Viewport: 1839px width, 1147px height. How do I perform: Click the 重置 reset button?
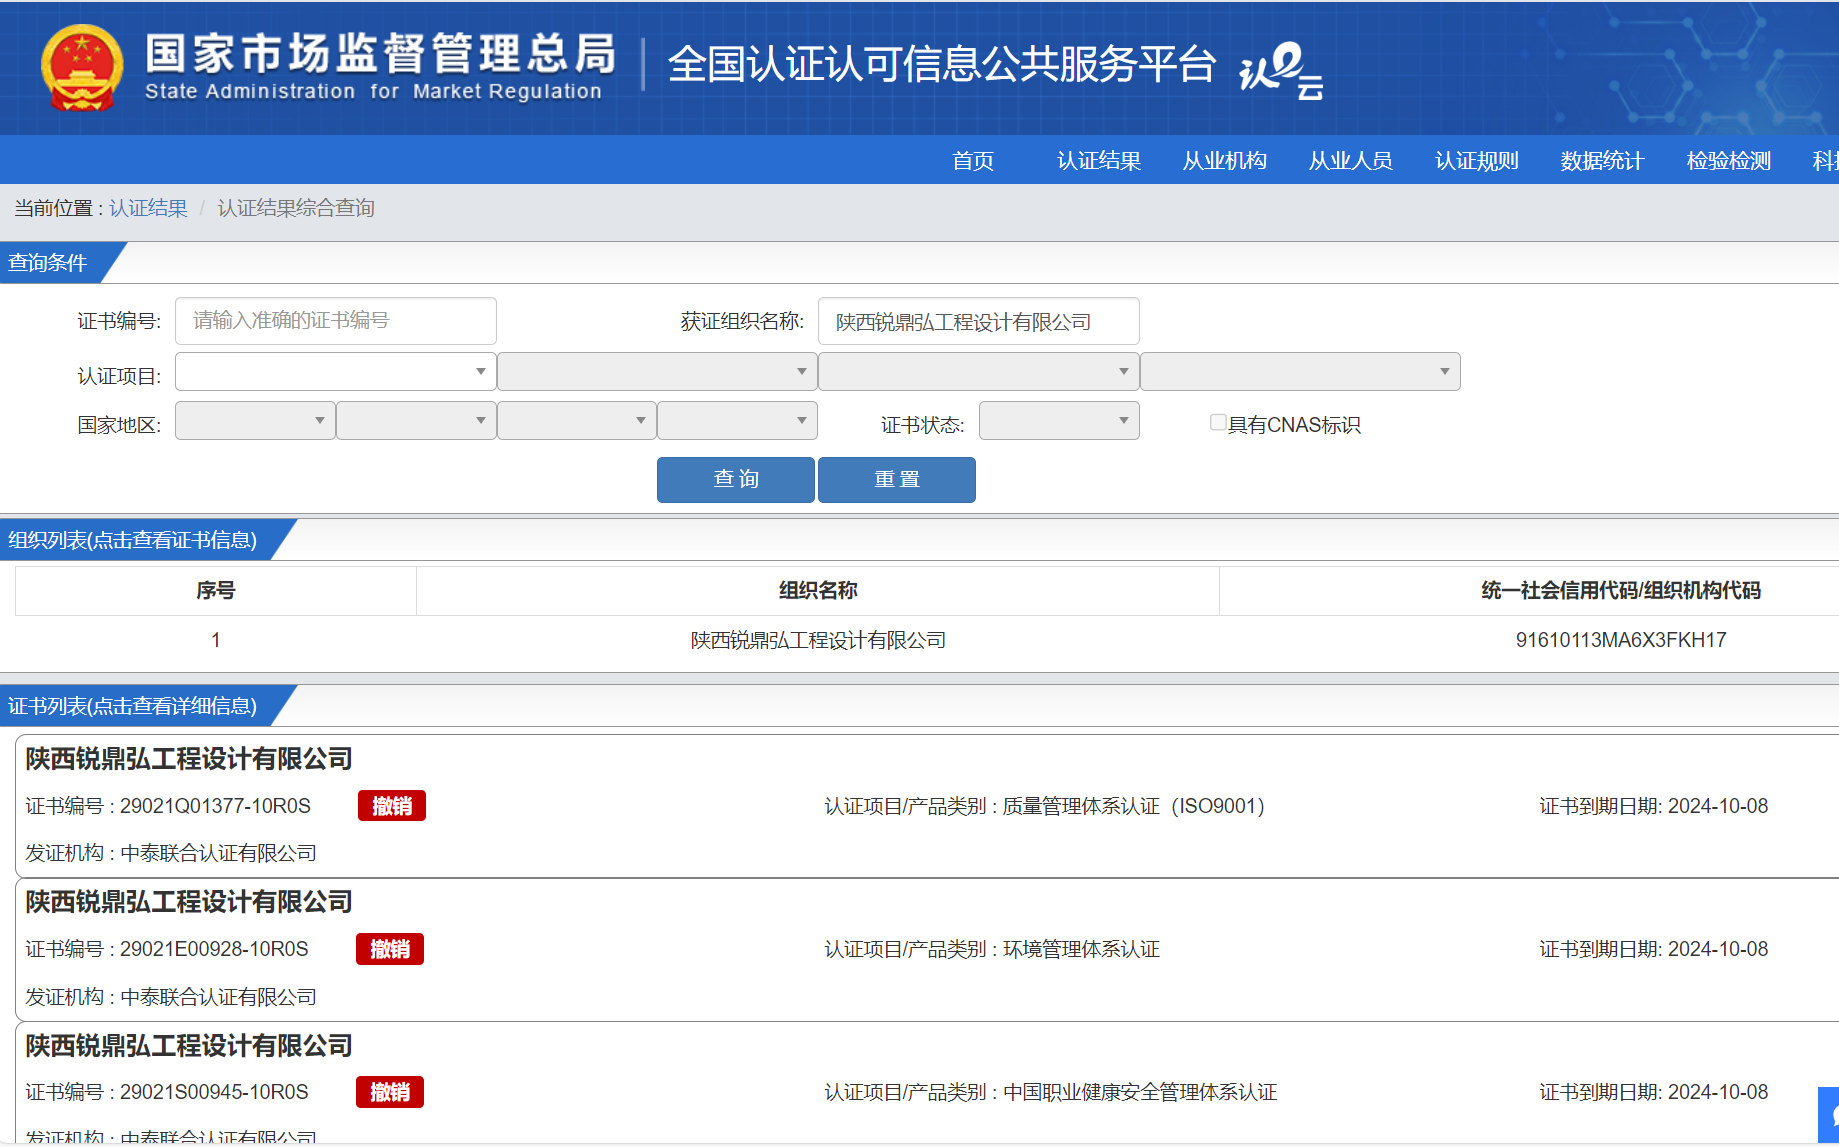[897, 479]
